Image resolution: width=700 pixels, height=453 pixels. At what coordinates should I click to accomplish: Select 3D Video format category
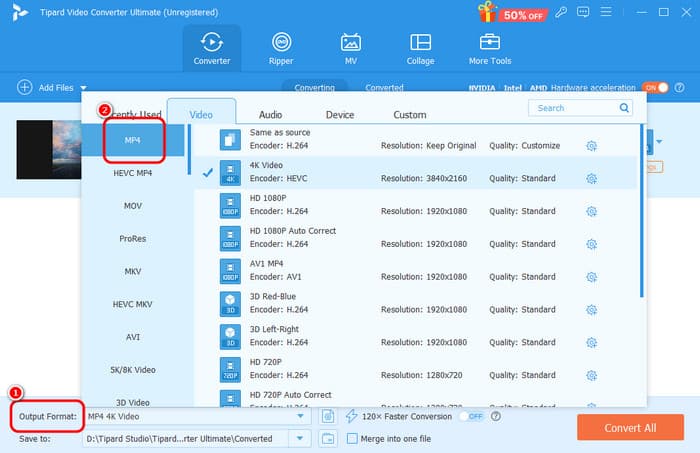point(133,402)
